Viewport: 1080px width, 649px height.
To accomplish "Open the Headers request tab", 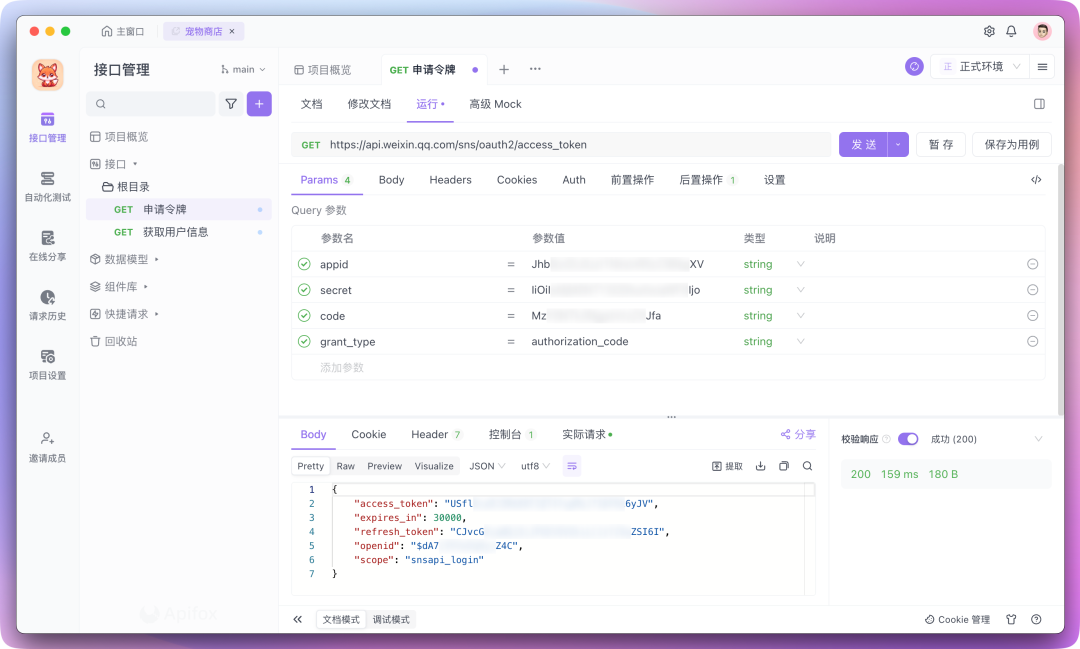I will (x=450, y=180).
